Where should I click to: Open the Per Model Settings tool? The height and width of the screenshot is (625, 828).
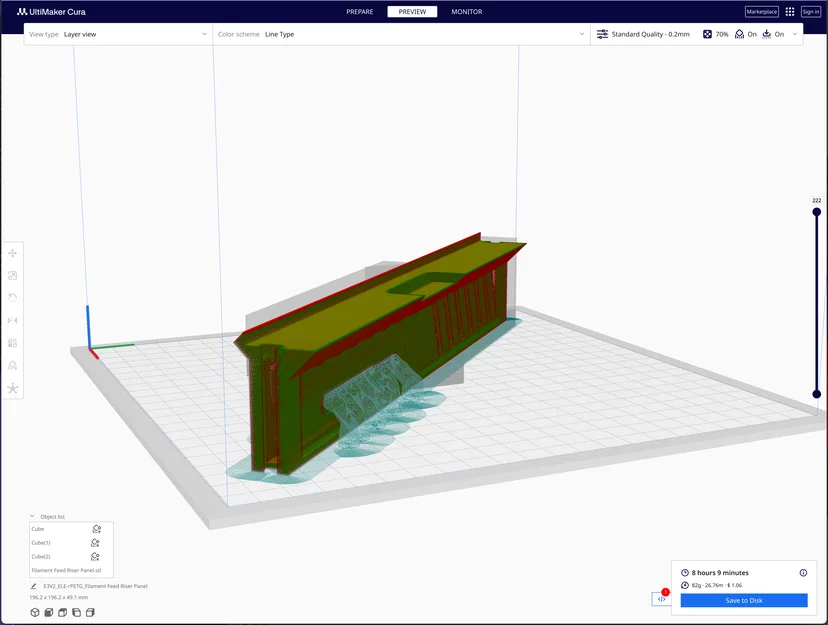(13, 343)
